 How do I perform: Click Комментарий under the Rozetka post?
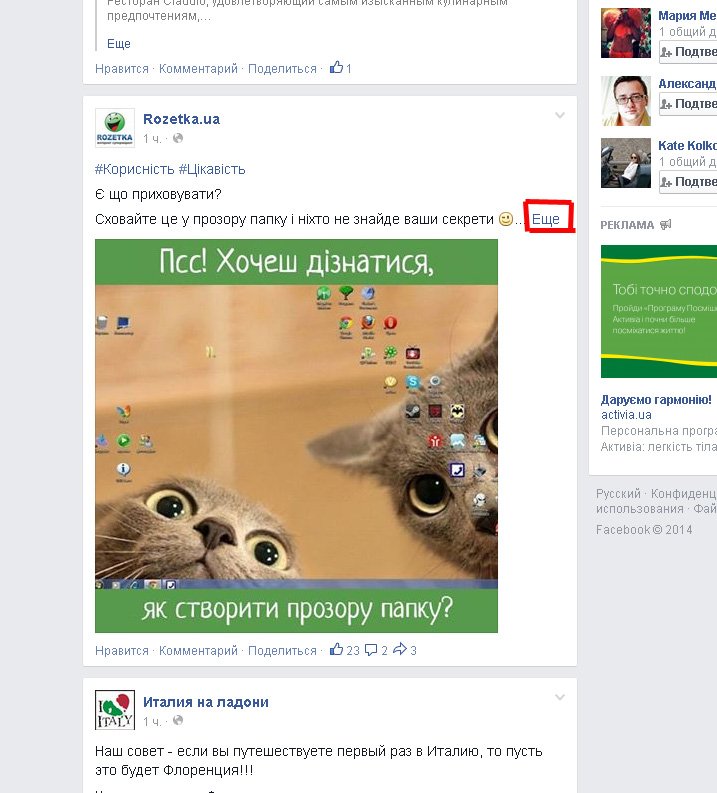click(x=198, y=650)
